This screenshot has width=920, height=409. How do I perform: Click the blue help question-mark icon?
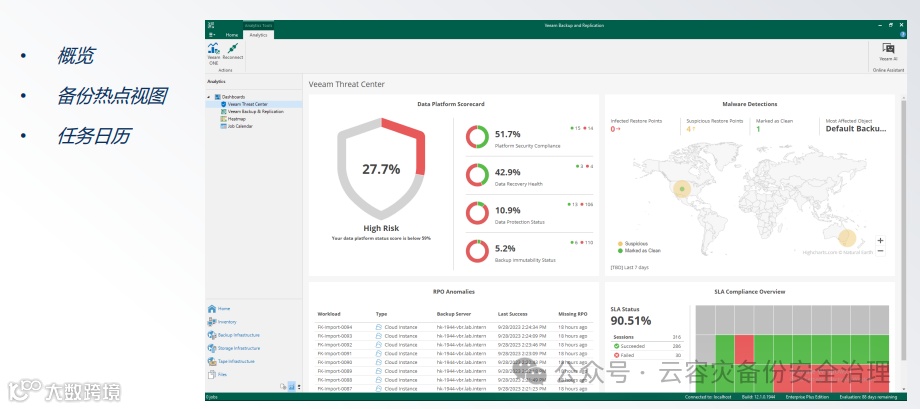[x=903, y=35]
